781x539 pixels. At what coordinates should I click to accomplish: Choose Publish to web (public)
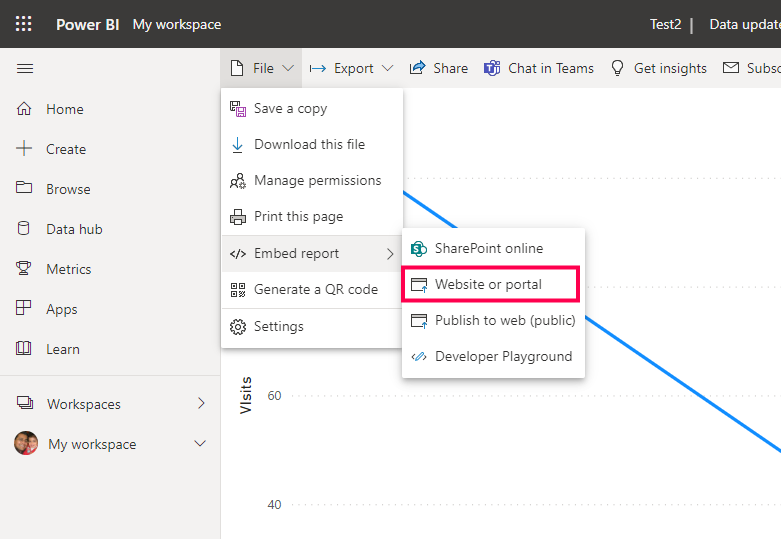pyautogui.click(x=504, y=320)
